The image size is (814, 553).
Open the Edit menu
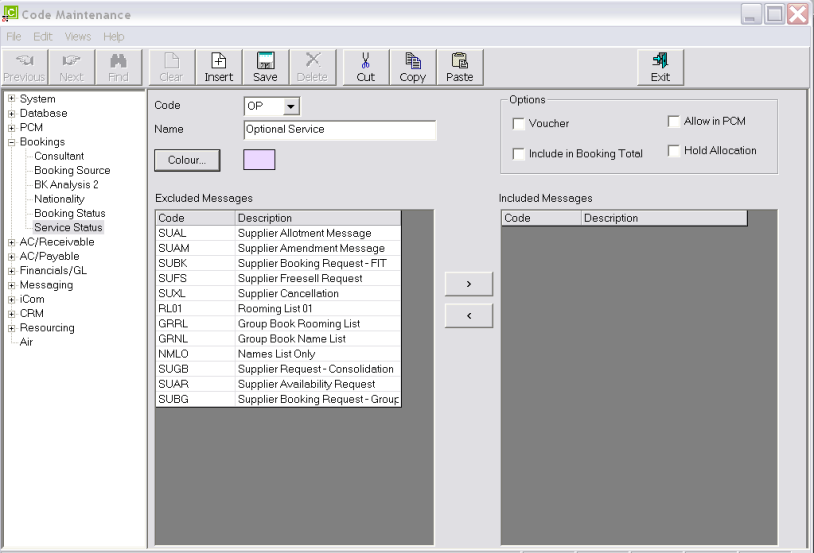(x=43, y=37)
